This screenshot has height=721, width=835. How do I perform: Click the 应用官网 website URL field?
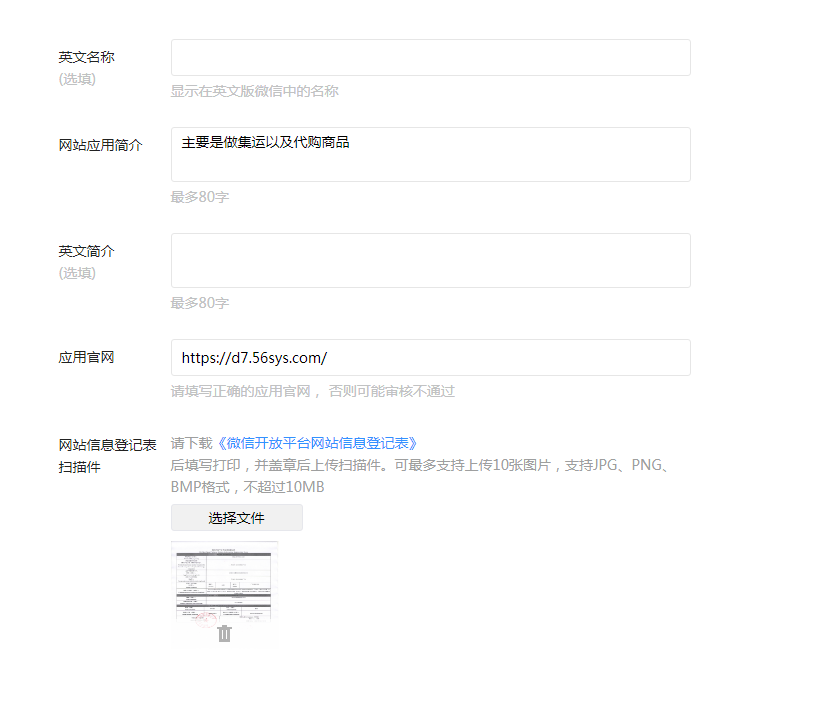[x=430, y=357]
